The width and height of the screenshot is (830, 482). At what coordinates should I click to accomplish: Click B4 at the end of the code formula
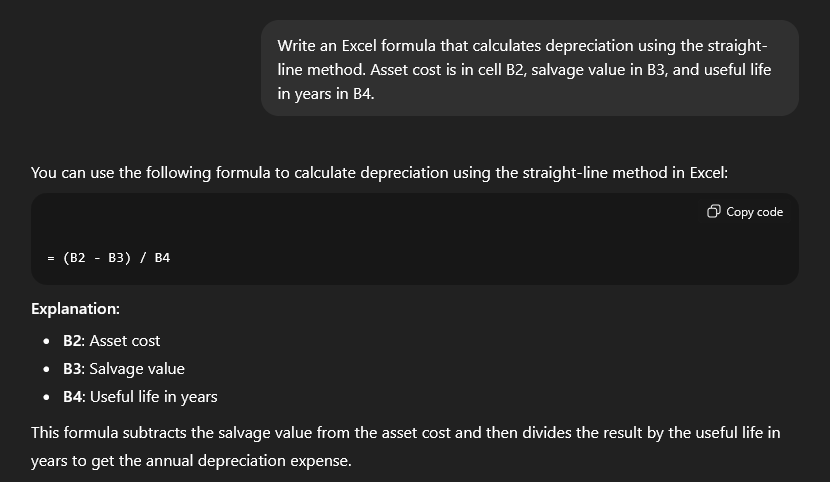pyautogui.click(x=162, y=257)
